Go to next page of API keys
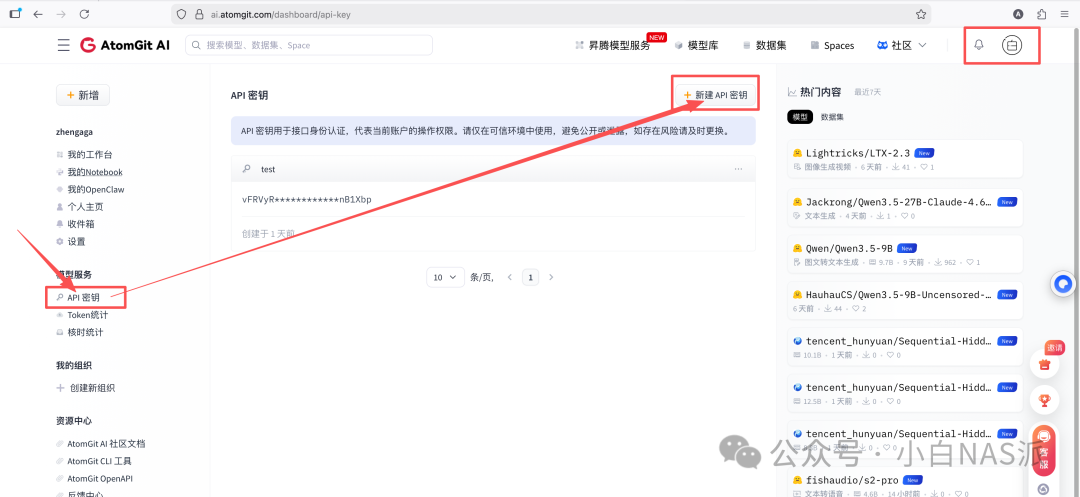Image resolution: width=1080 pixels, height=497 pixels. tap(550, 277)
